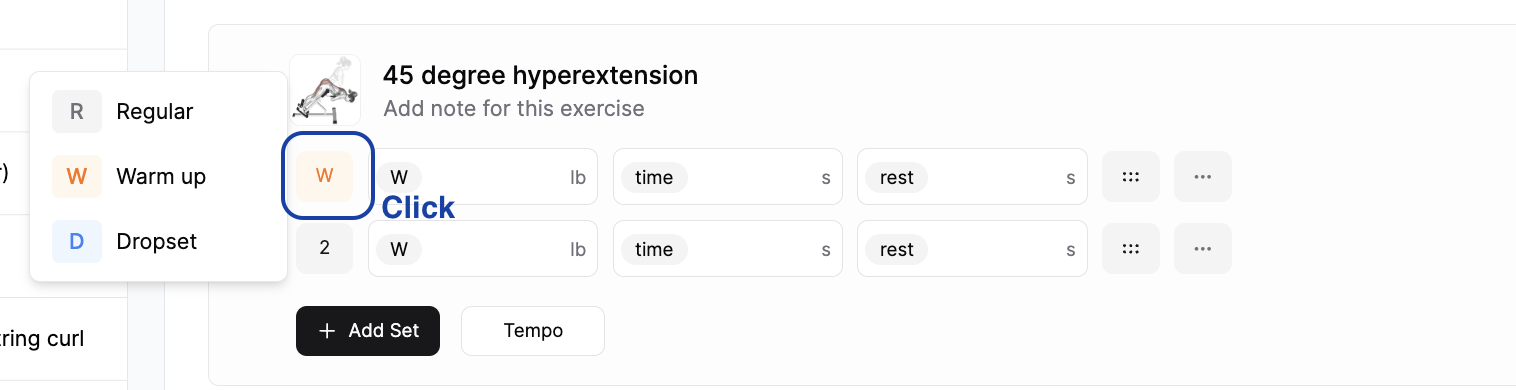Image resolution: width=1516 pixels, height=390 pixels.
Task: Click the 45 degree hyperextension exercise thumbnail
Action: pyautogui.click(x=325, y=90)
